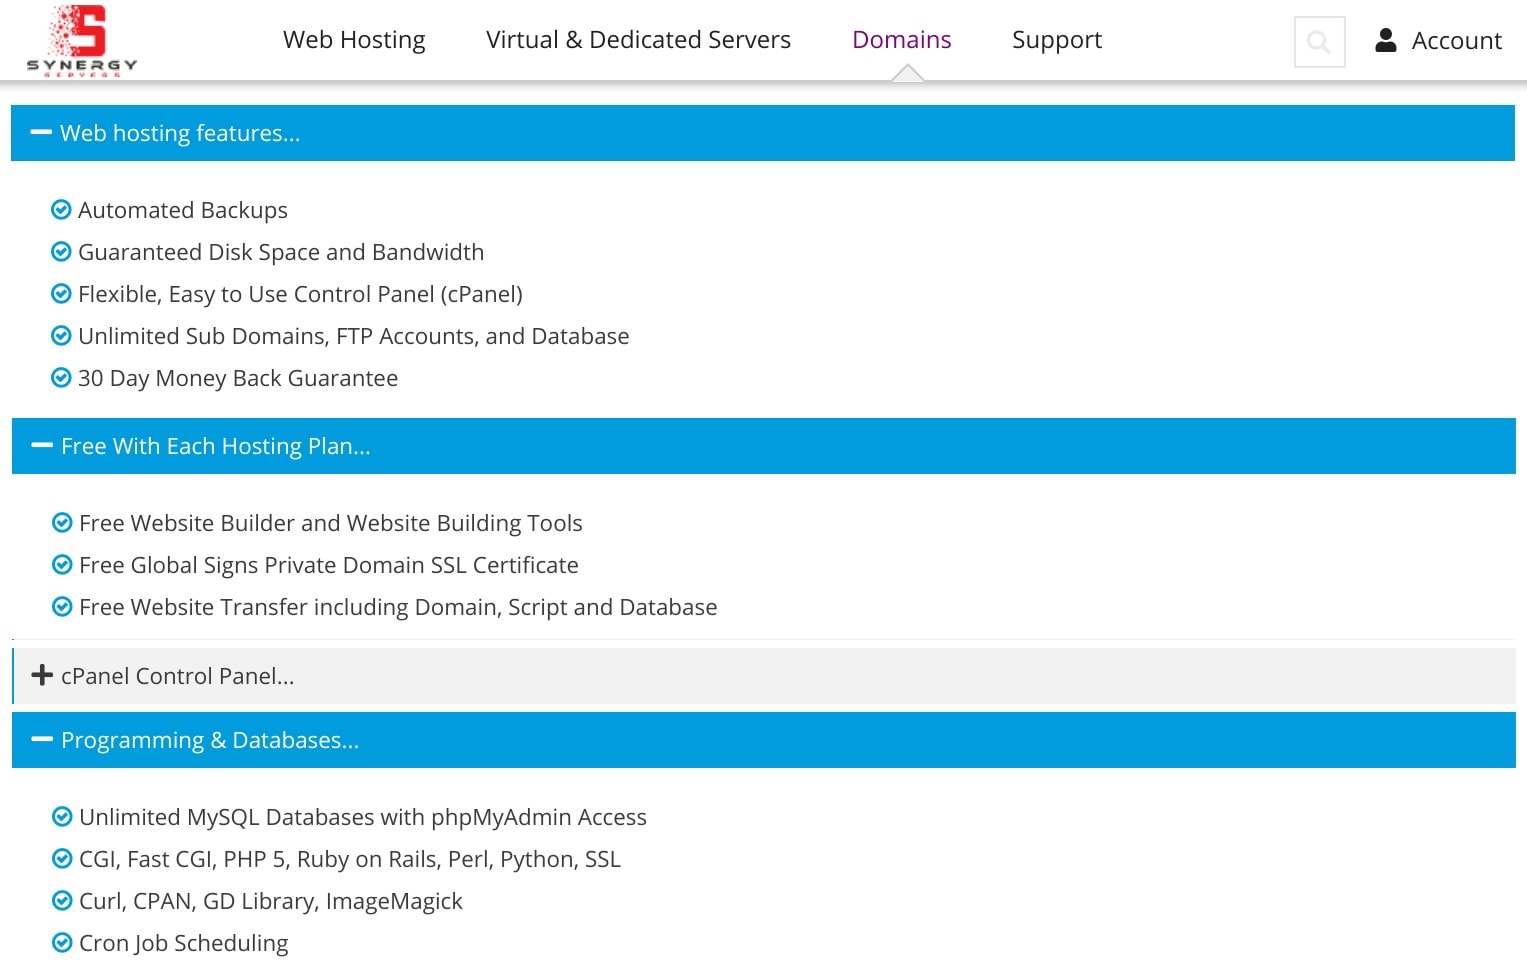Viewport: 1527px width, 979px height.
Task: Click check icon beside Unlimited Sub Domains
Action: coord(61,335)
